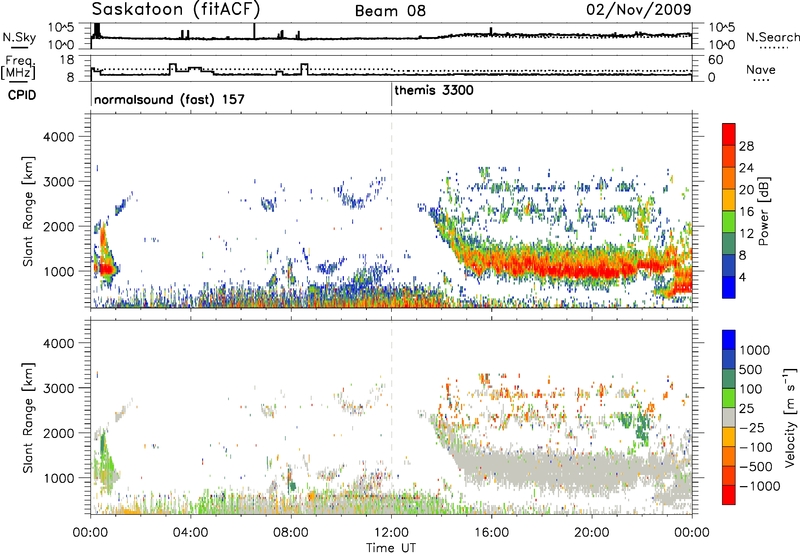Click the dashed 12:00 CPID divider in power panel
Screen dimensions: 800x554
click(392, 211)
